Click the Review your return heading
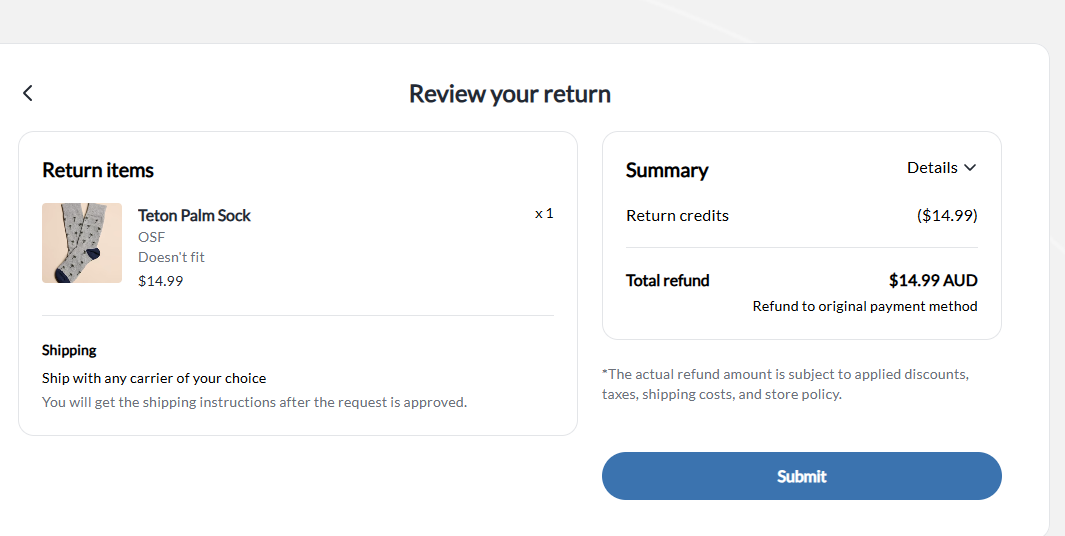Image resolution: width=1065 pixels, height=536 pixels. (x=509, y=94)
